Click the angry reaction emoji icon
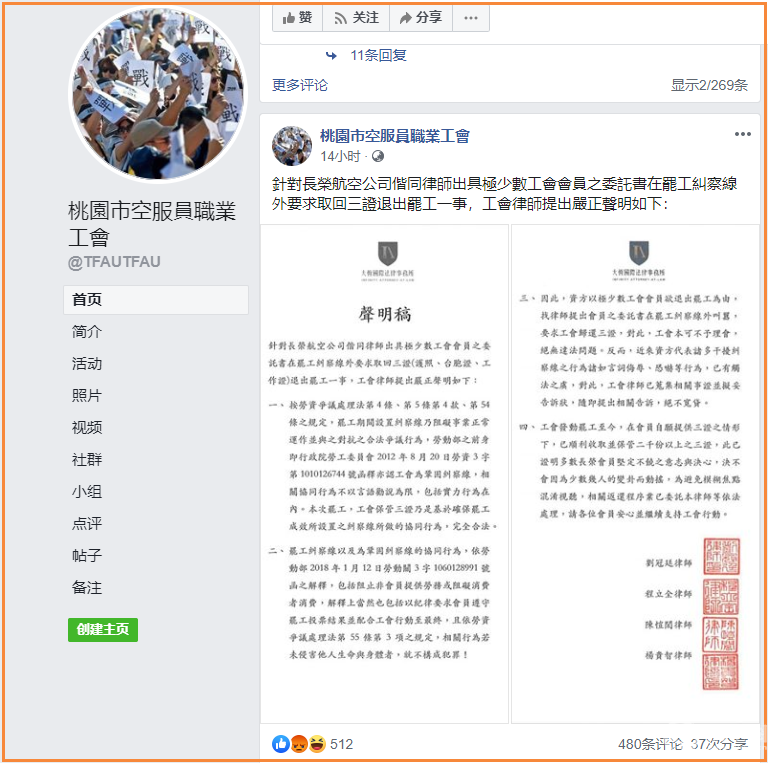The height and width of the screenshot is (763, 768). coord(299,744)
